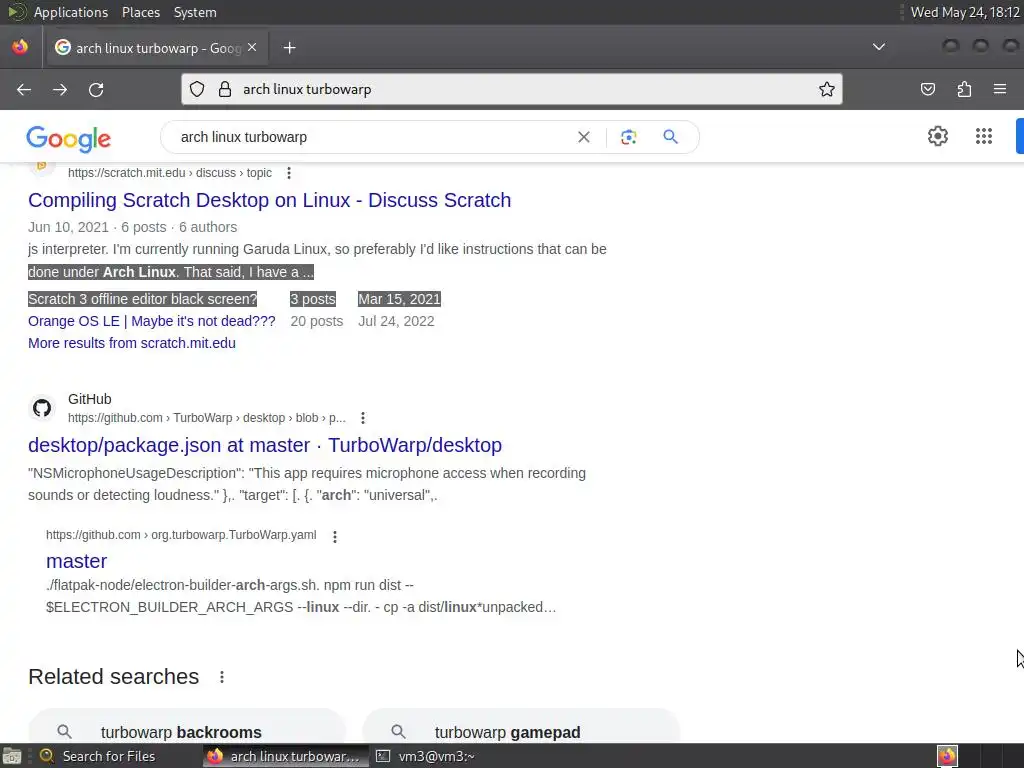Viewport: 1024px width, 768px height.
Task: Click into the Google search input field
Action: coord(372,137)
